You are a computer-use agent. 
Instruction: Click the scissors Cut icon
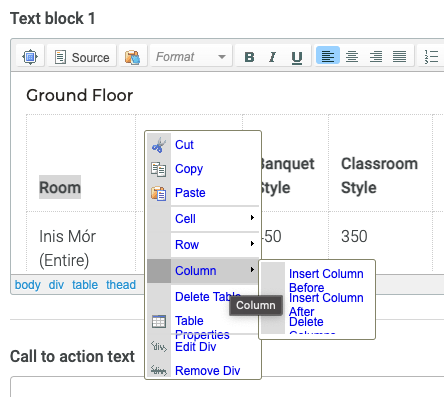tap(159, 145)
